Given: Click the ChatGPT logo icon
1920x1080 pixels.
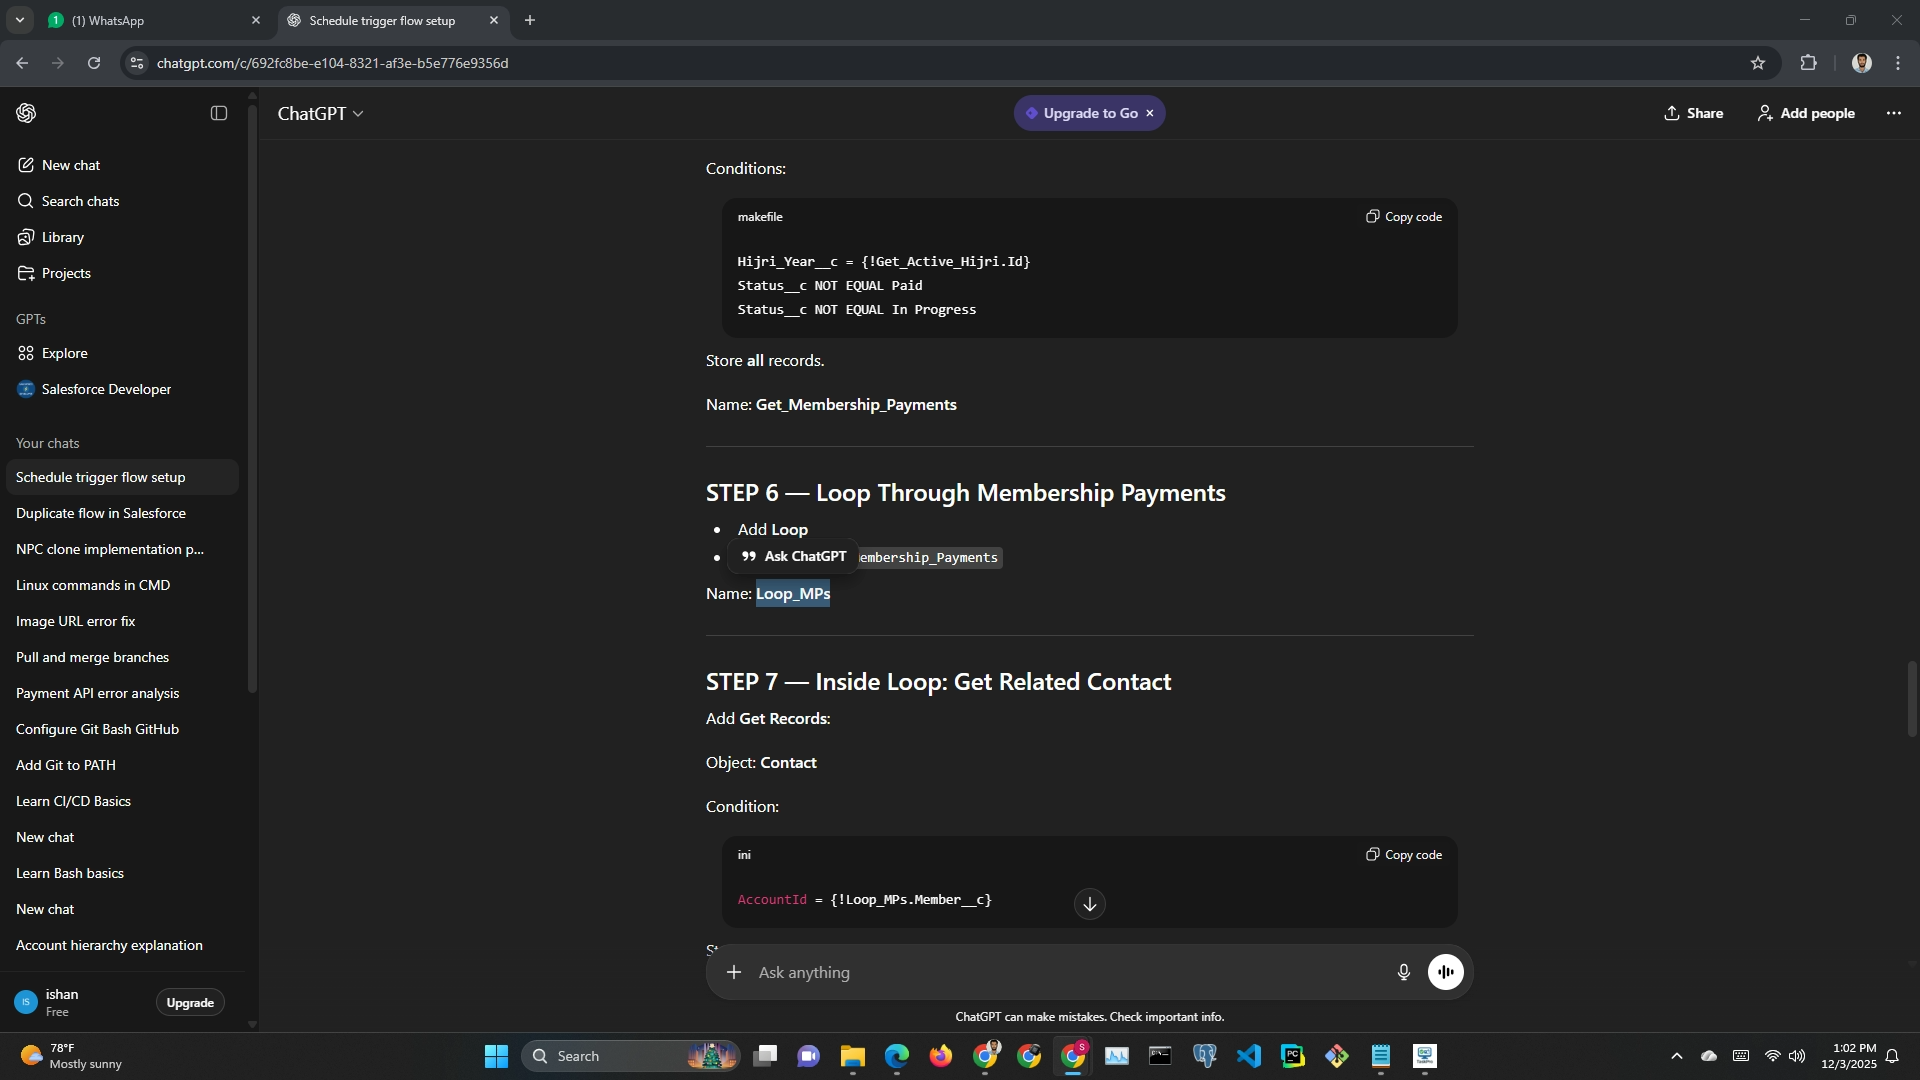Looking at the screenshot, I should 27,113.
